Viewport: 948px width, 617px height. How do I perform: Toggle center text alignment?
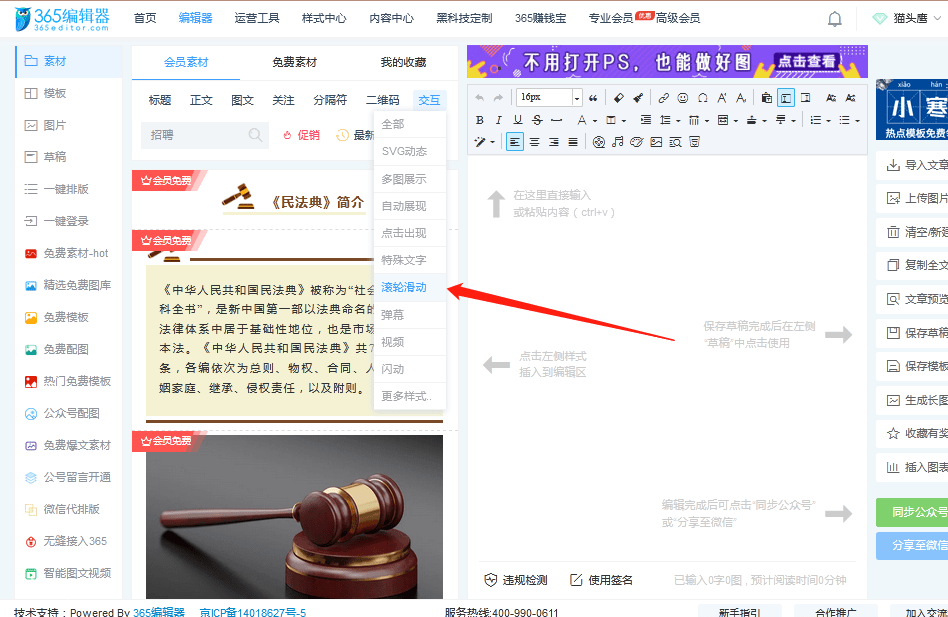click(x=533, y=141)
